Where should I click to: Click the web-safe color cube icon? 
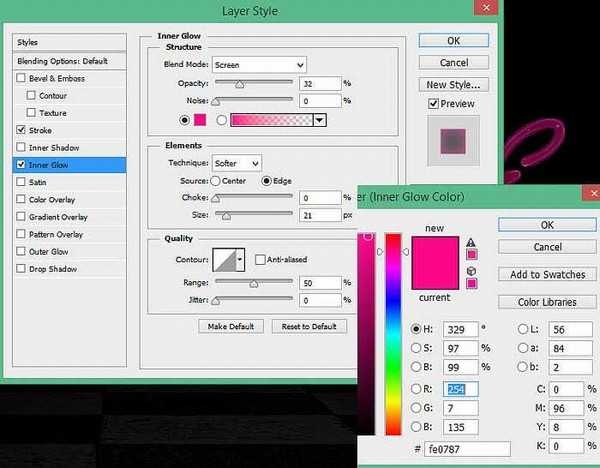472,270
